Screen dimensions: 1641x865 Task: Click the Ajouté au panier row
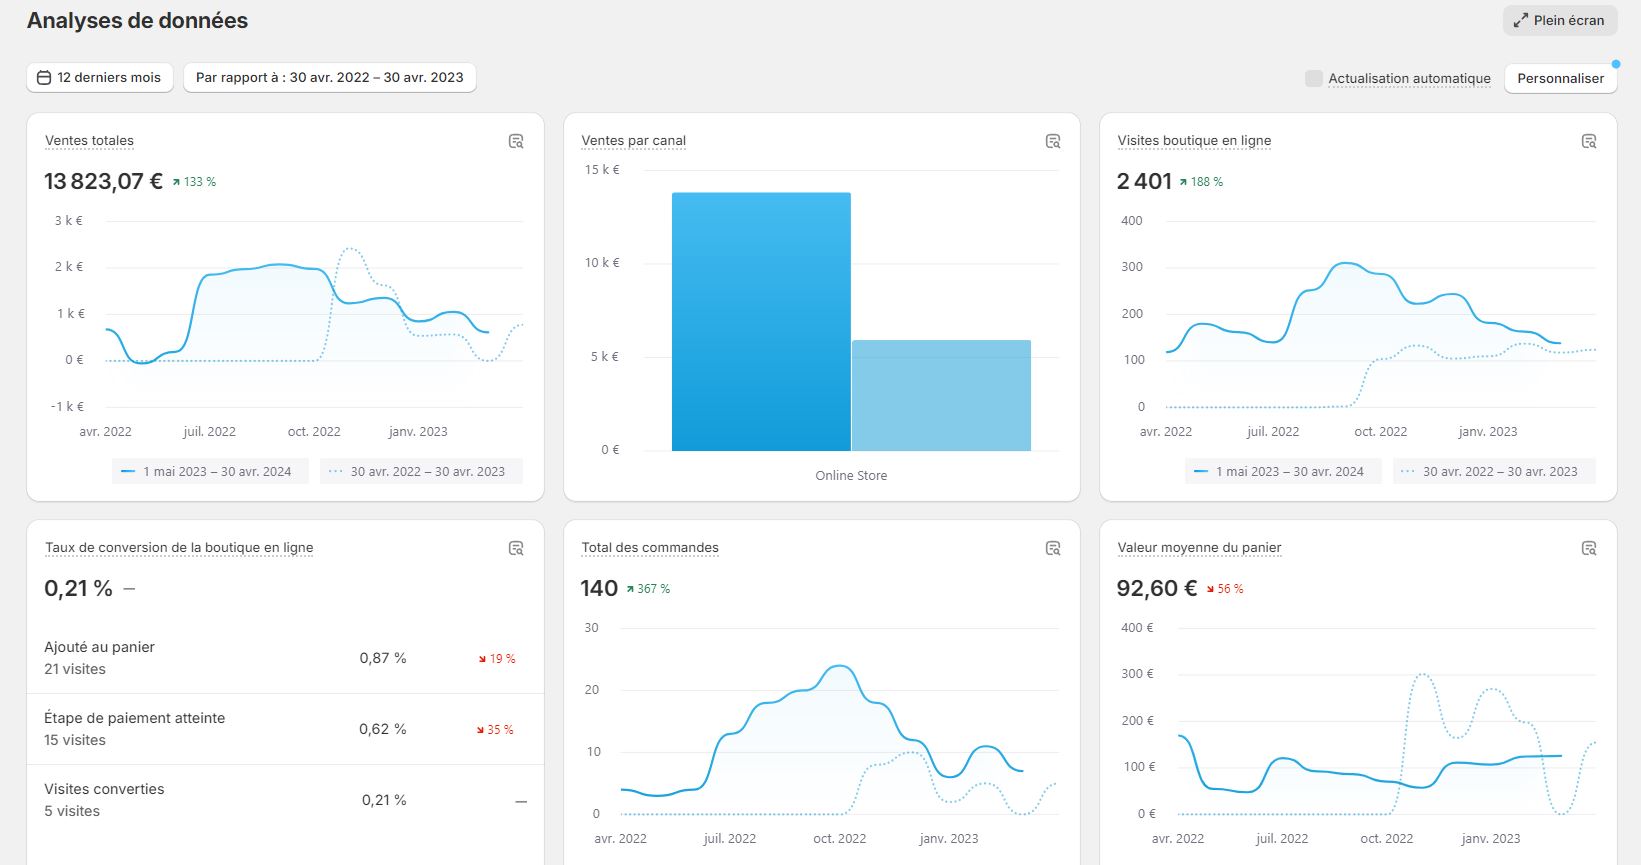click(286, 658)
